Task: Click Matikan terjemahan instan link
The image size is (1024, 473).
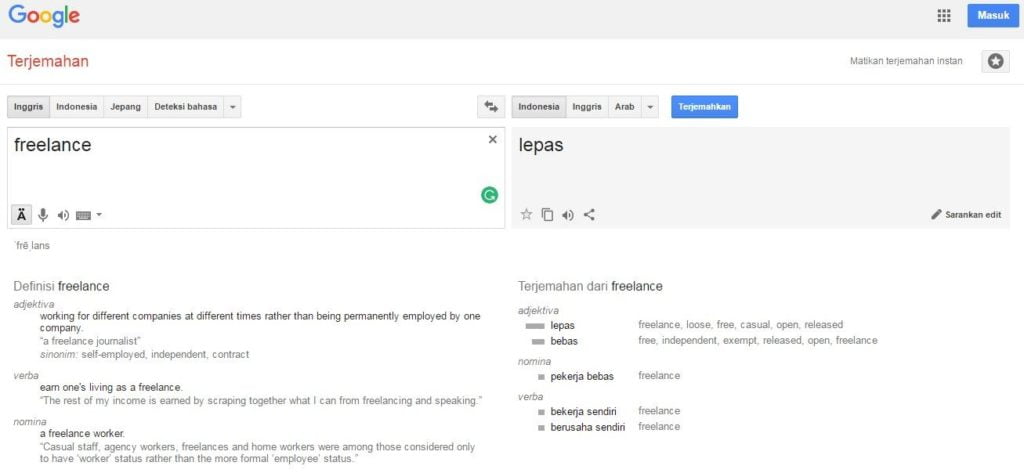Action: pos(906,61)
